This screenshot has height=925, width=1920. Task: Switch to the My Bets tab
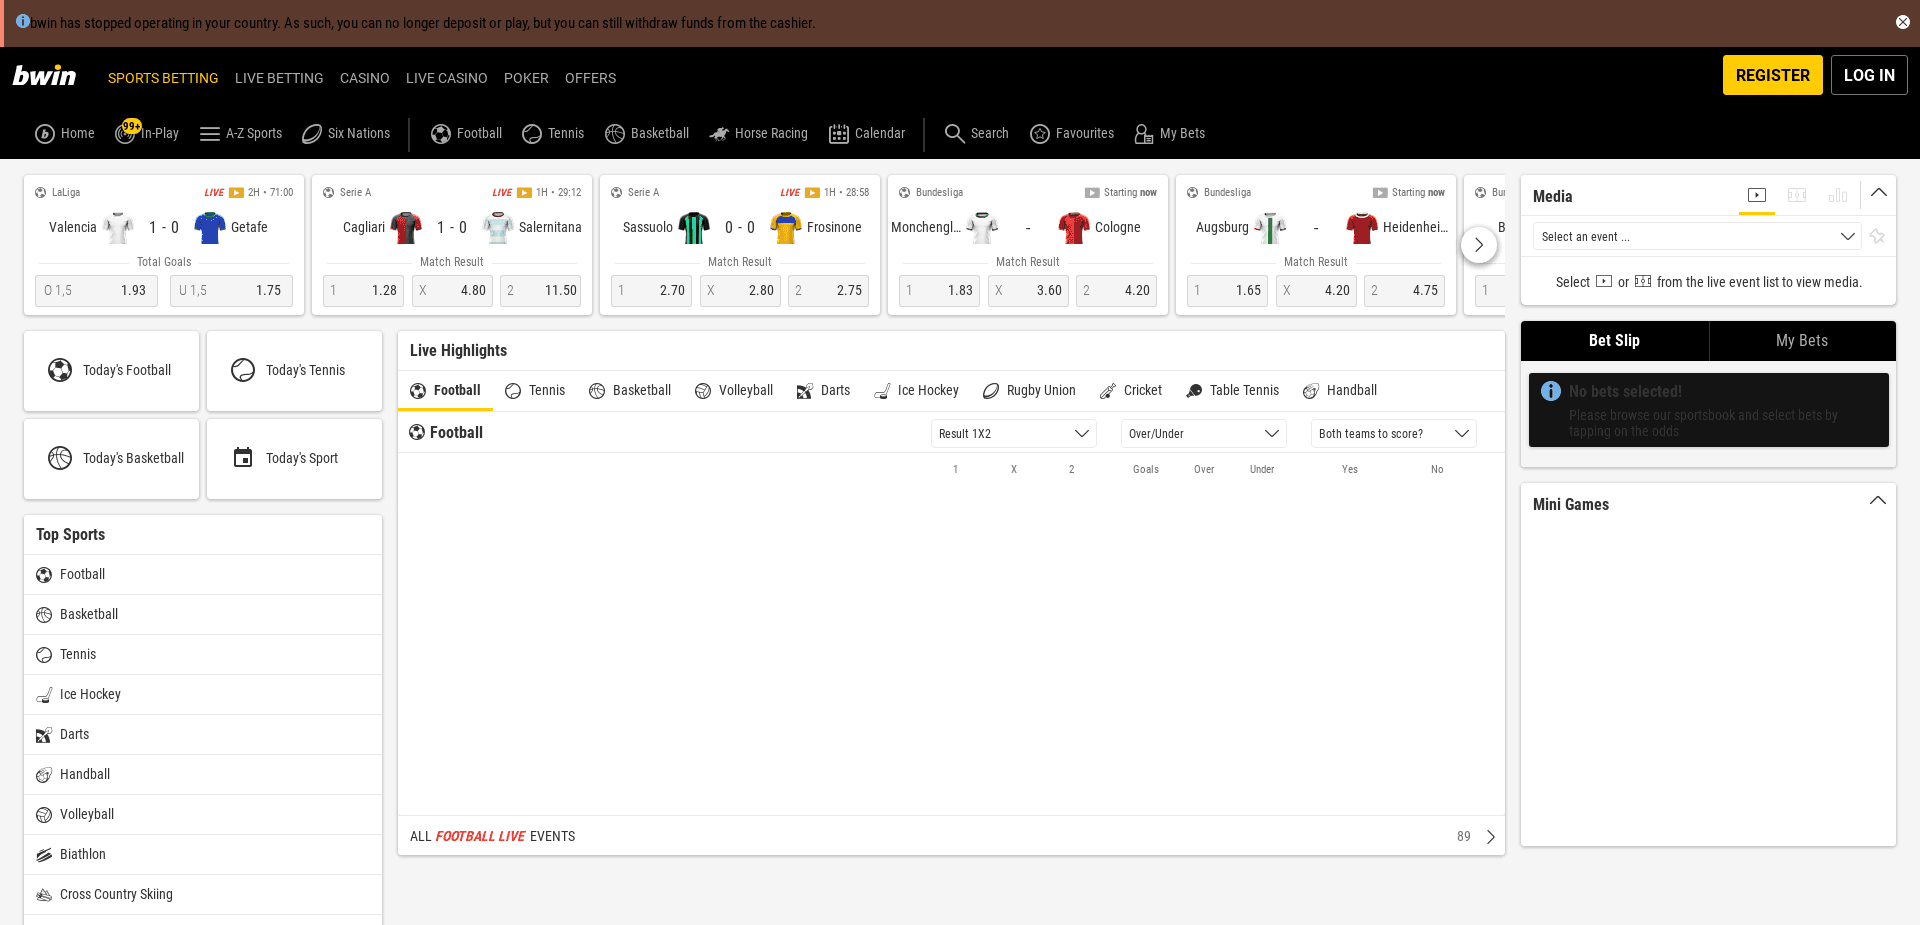pos(1801,340)
